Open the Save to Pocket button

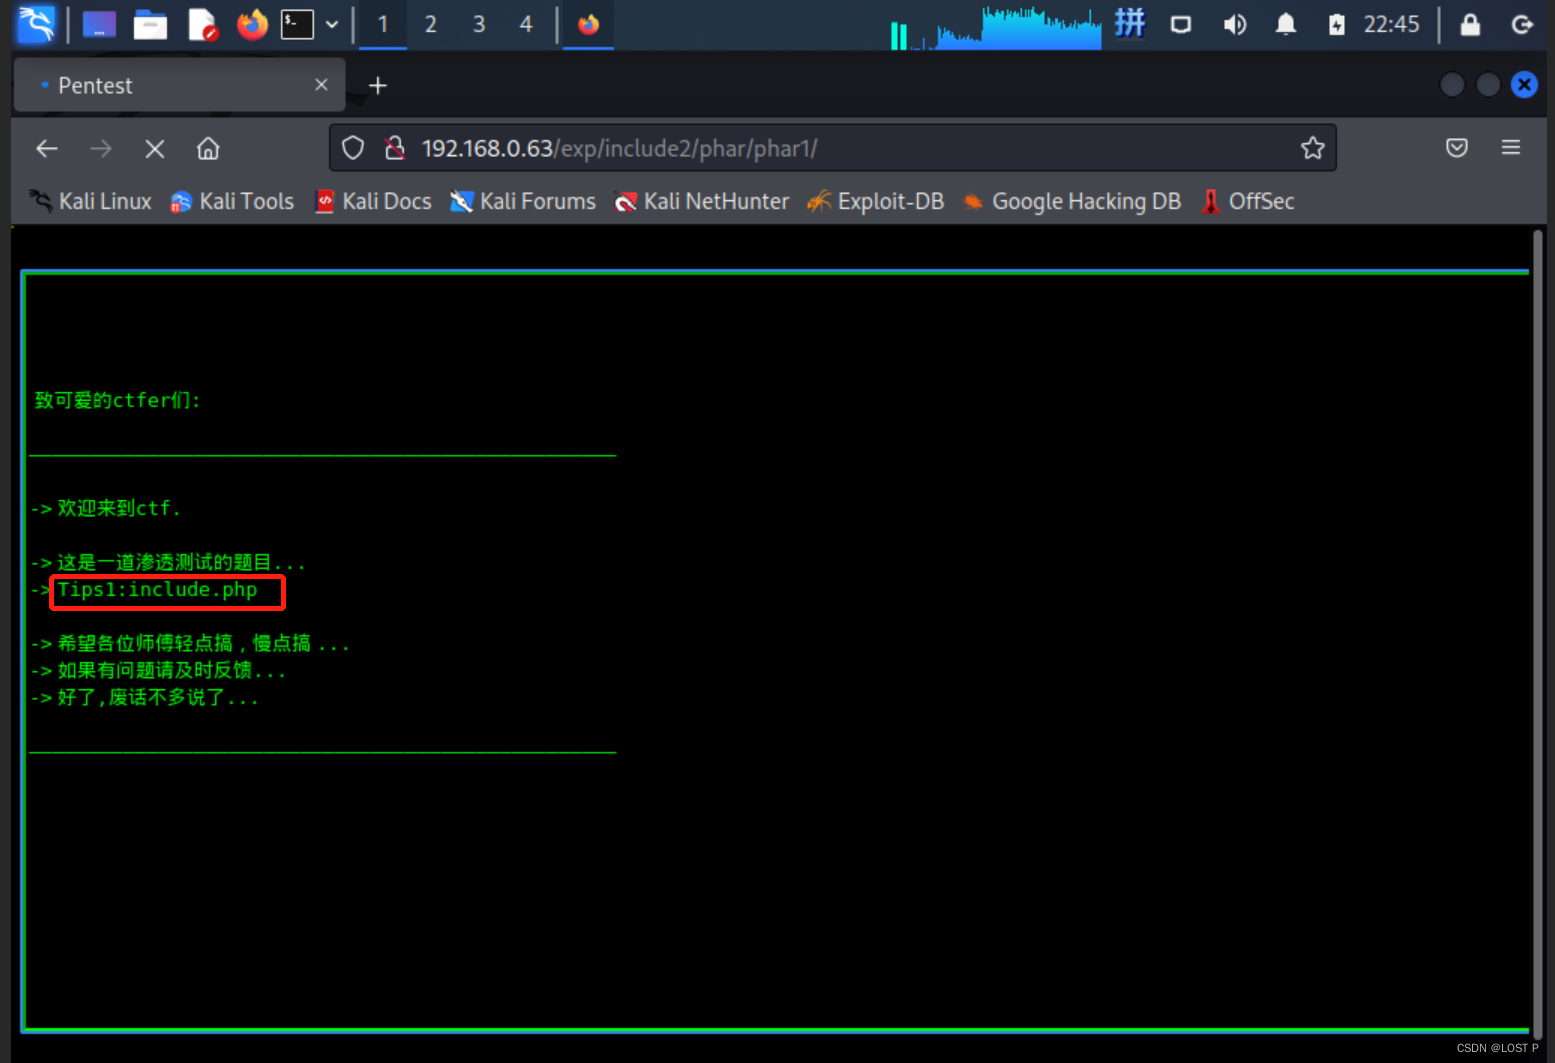point(1457,148)
